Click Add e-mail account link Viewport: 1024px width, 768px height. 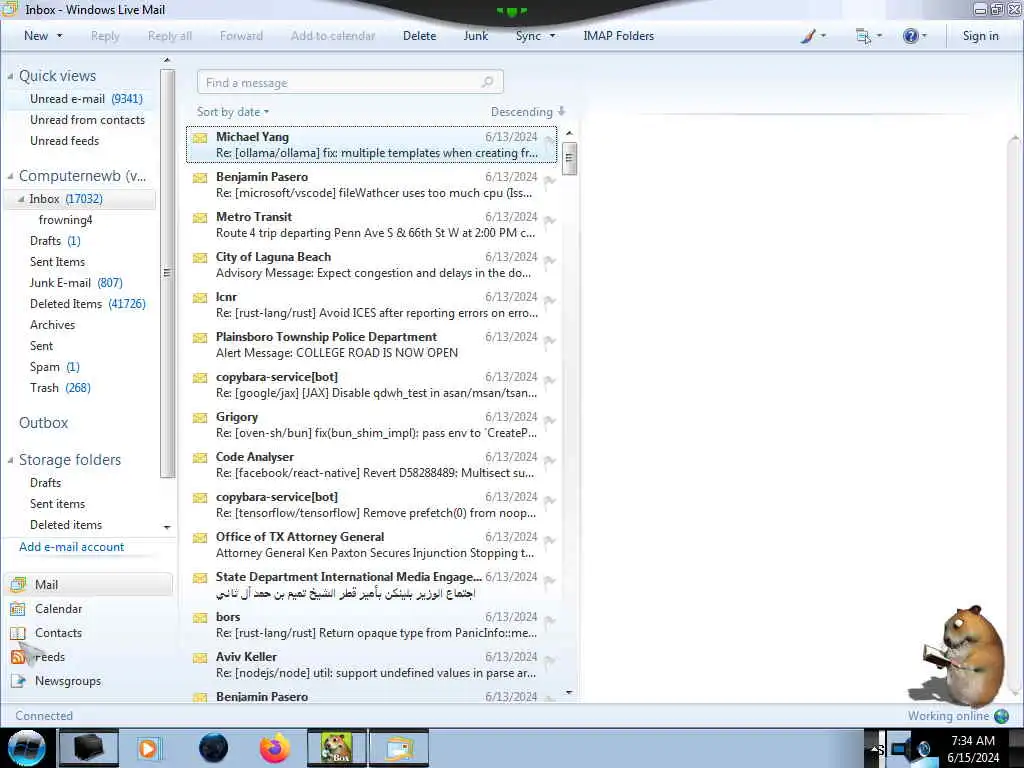(71, 547)
